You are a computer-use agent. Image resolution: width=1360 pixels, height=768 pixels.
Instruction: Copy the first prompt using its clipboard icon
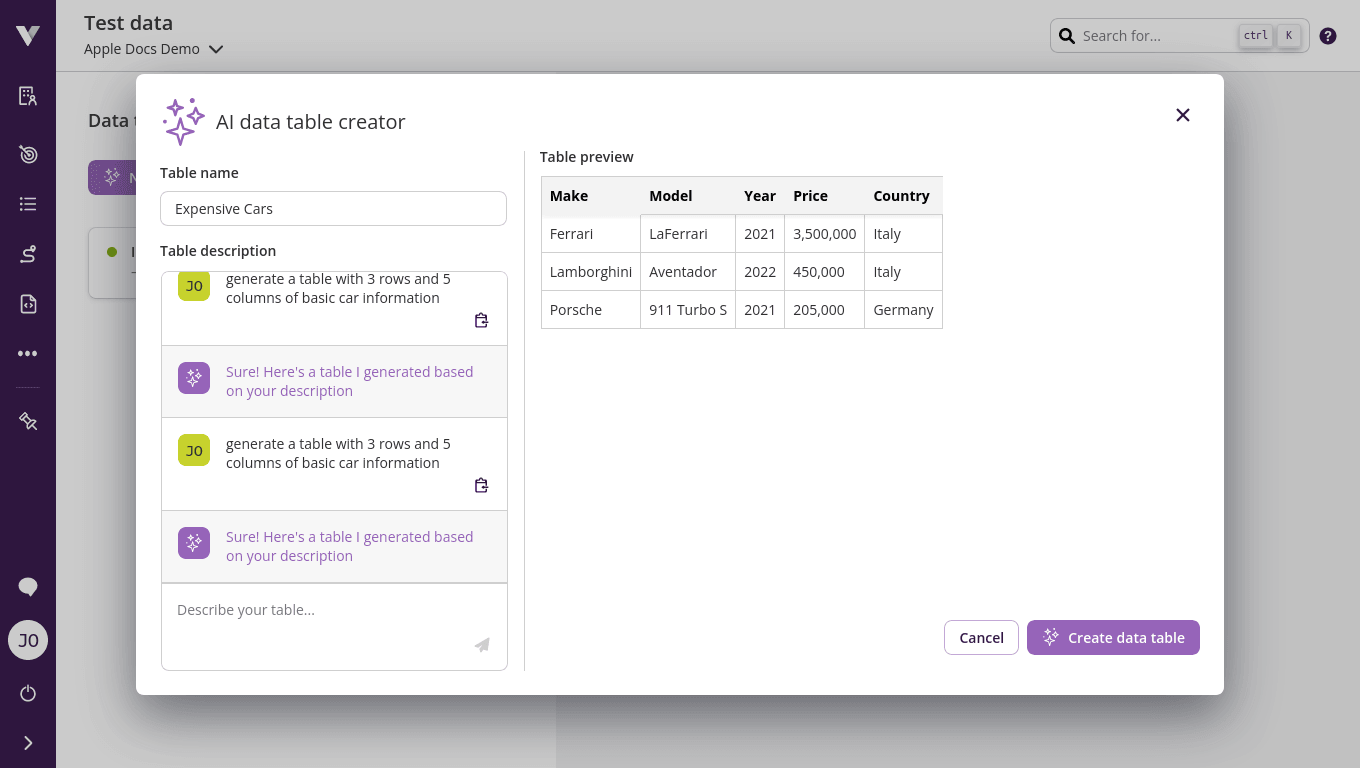tap(481, 320)
